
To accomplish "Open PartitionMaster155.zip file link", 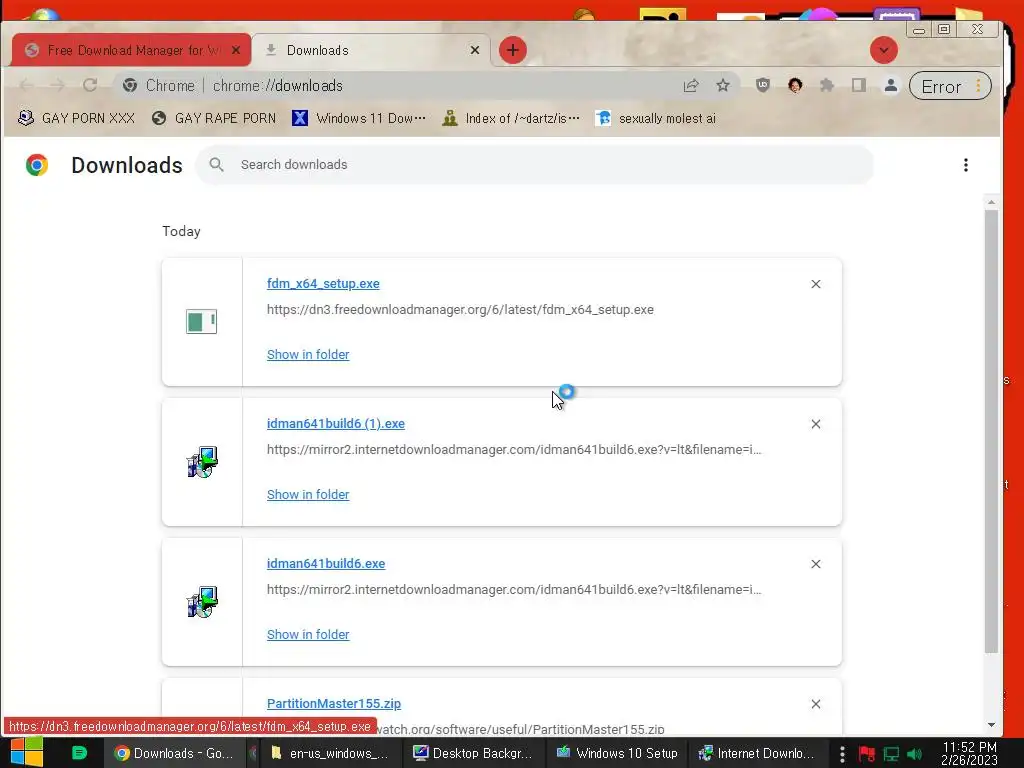I will [x=334, y=704].
